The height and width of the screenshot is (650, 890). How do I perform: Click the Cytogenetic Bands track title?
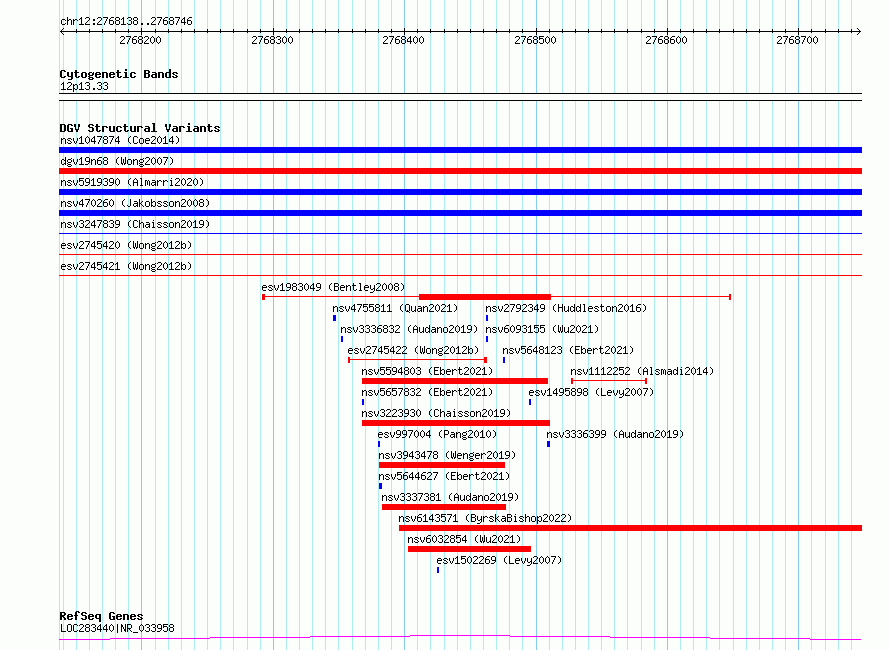tap(119, 74)
